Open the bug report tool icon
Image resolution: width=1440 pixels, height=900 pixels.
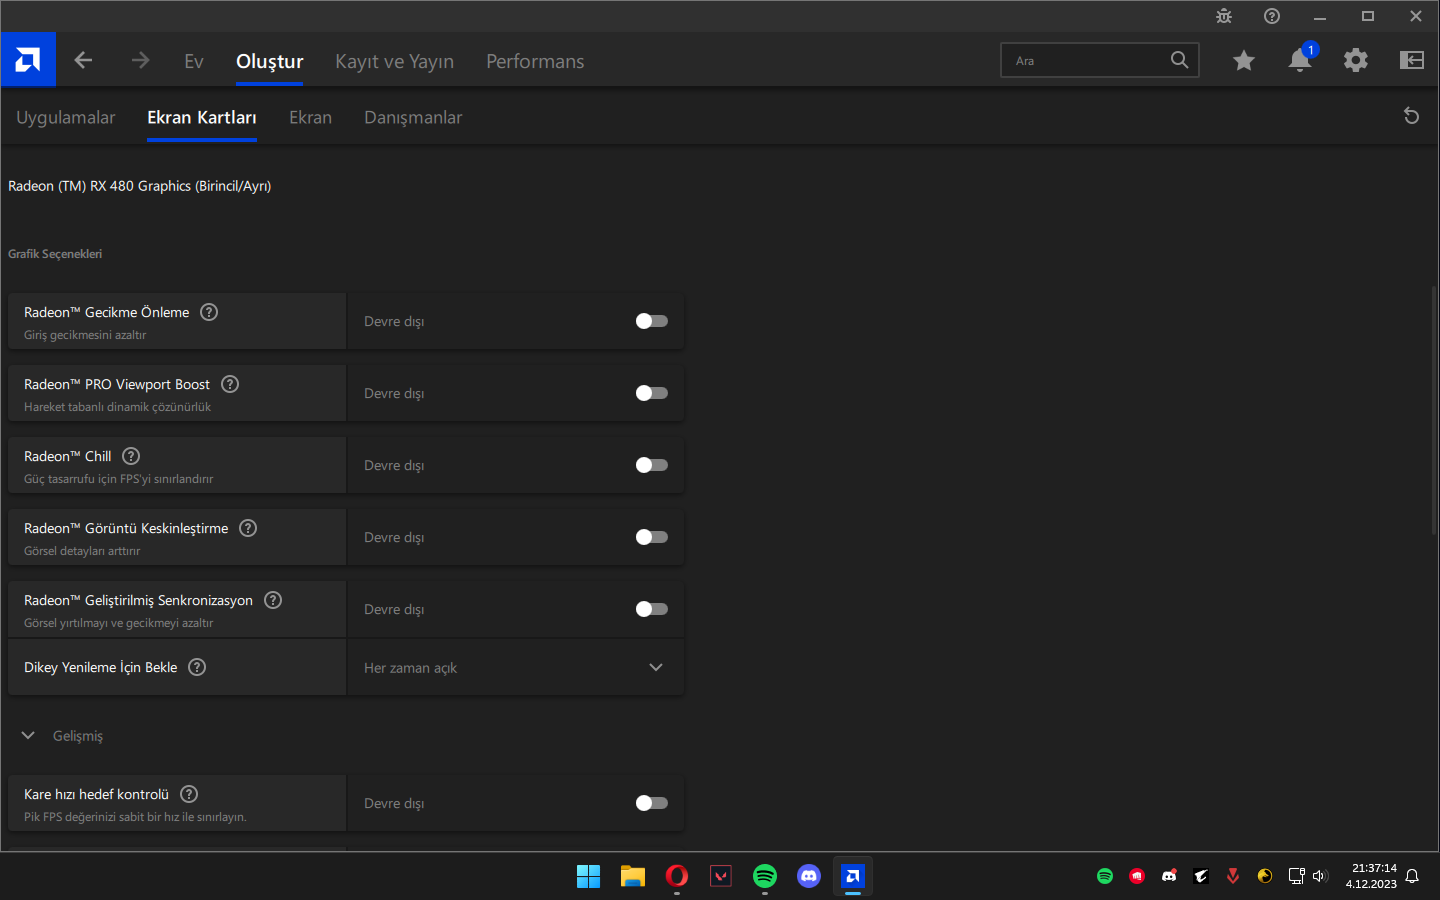[x=1224, y=16]
